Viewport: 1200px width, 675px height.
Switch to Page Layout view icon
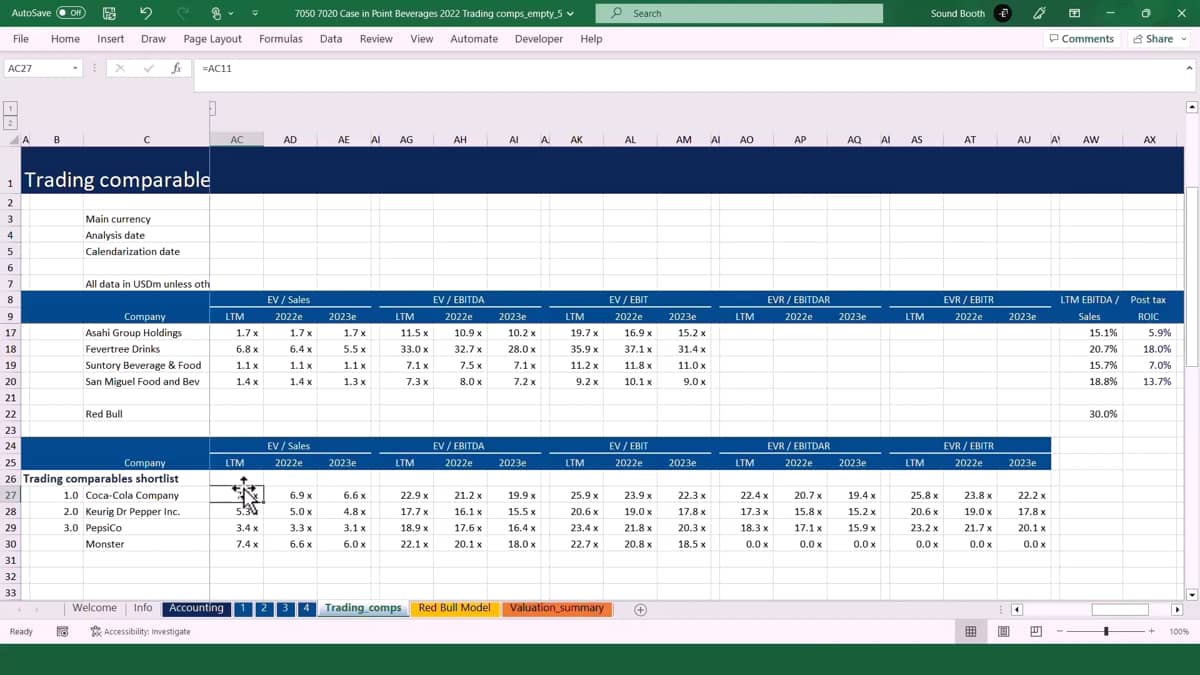(1004, 631)
